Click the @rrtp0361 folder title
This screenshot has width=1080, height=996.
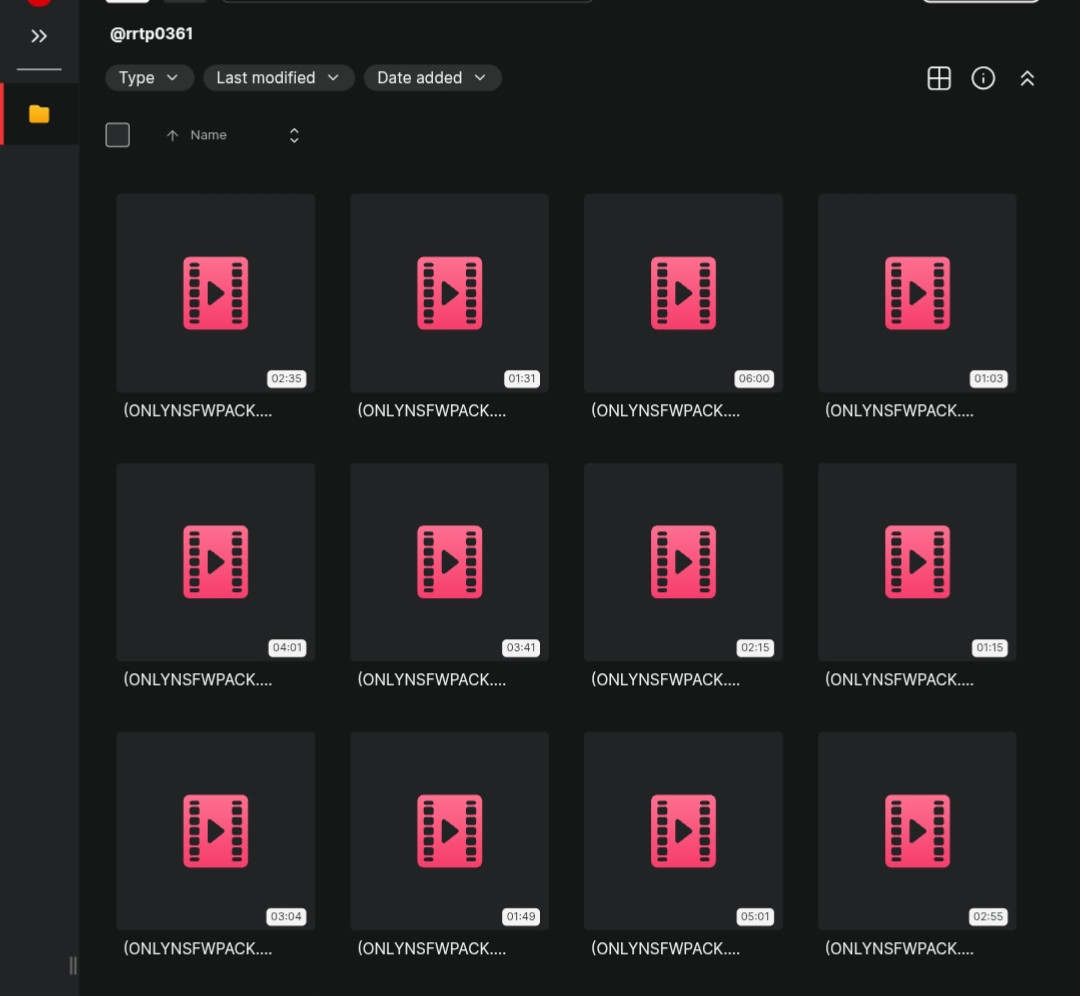coord(152,34)
